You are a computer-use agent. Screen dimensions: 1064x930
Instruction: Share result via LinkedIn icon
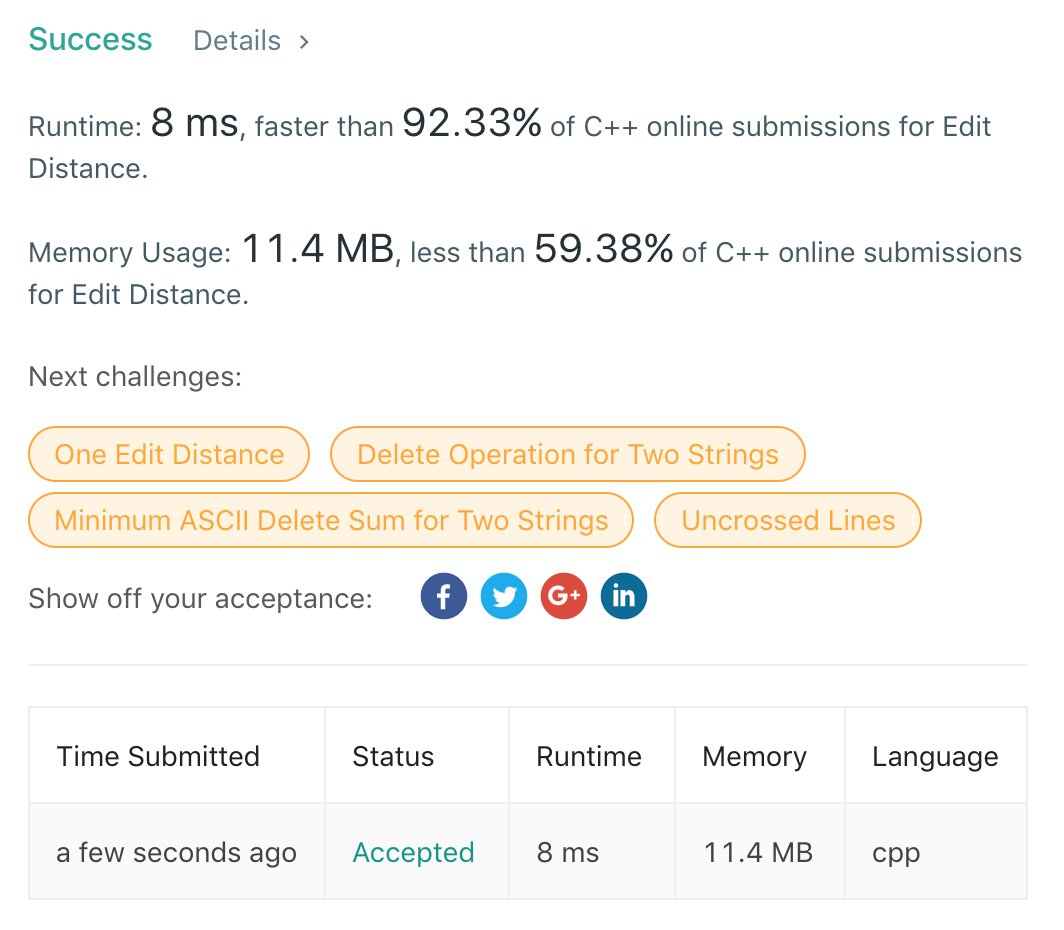(624, 597)
